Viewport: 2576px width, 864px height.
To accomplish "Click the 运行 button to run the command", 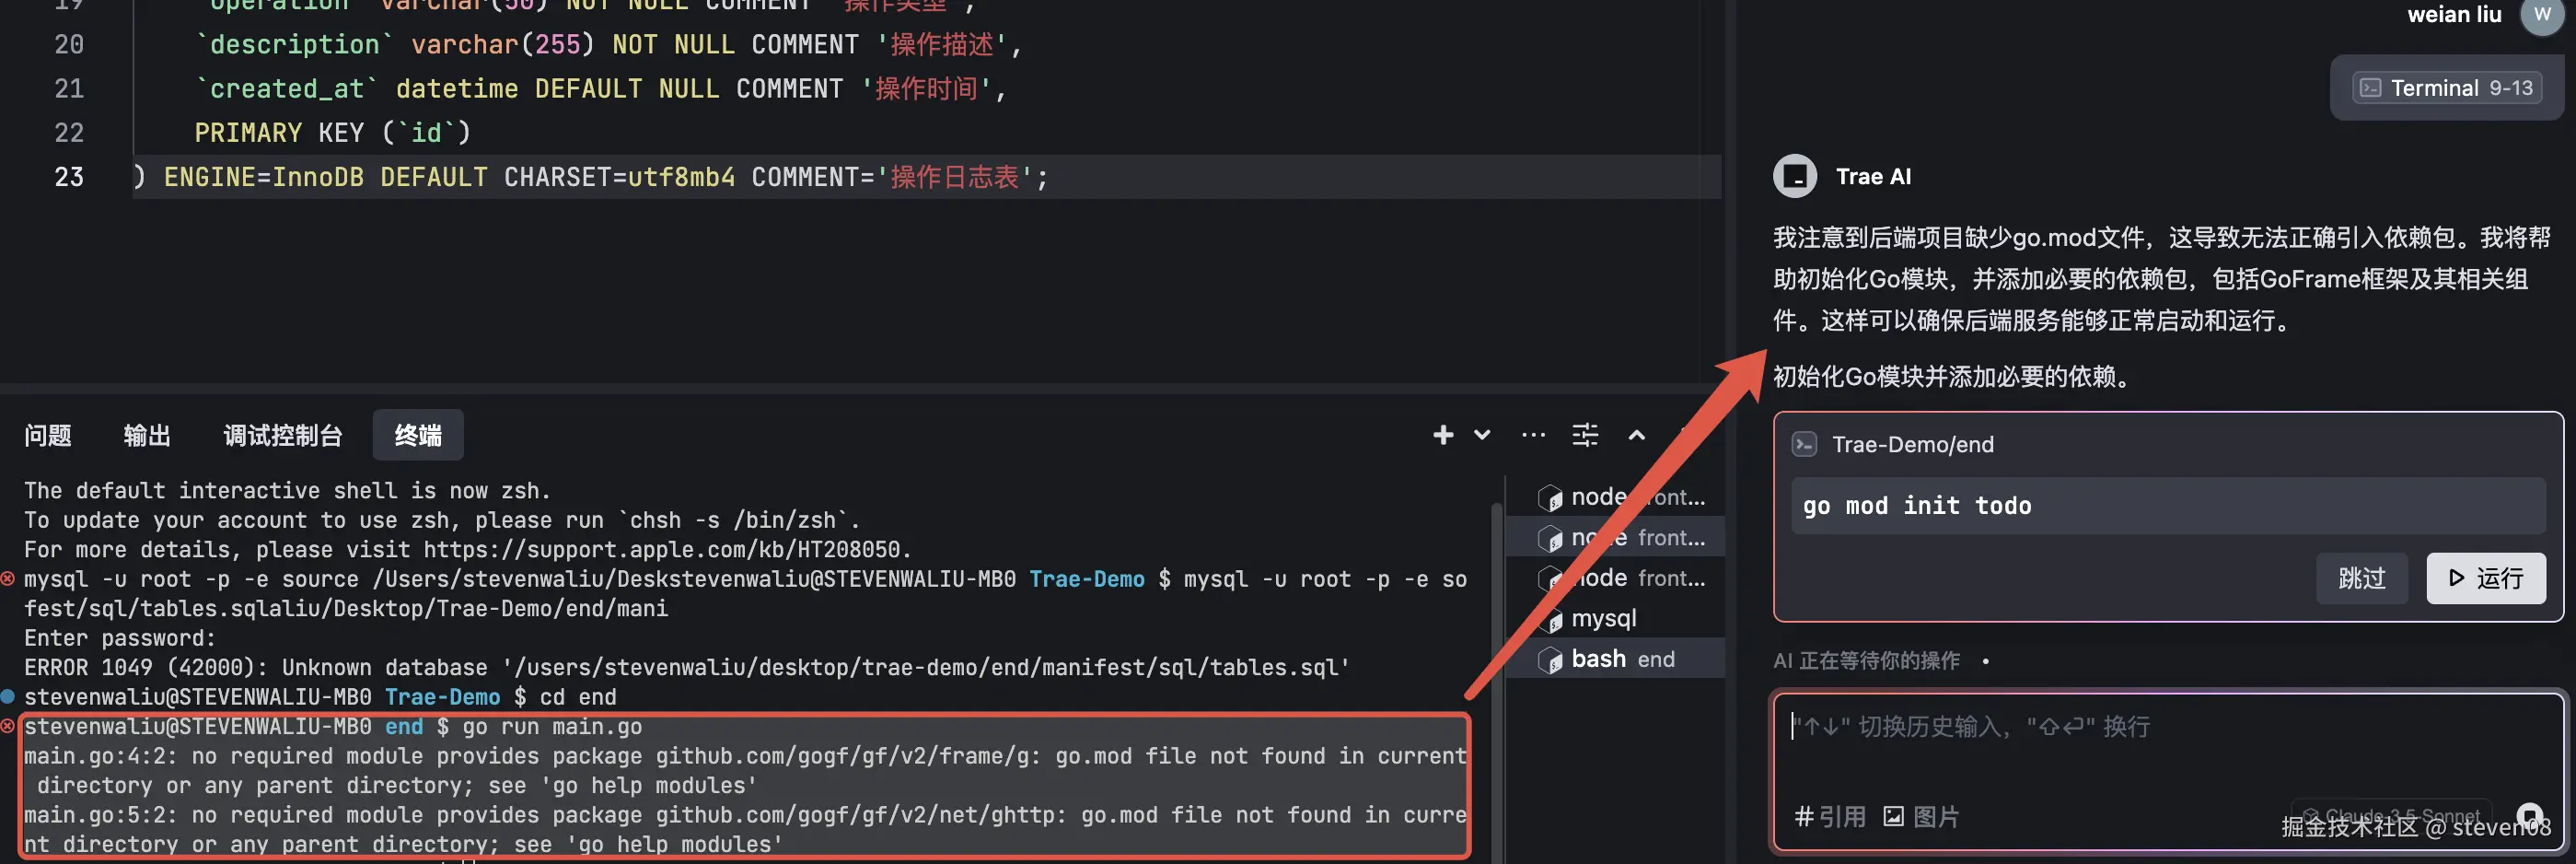I will pos(2485,578).
